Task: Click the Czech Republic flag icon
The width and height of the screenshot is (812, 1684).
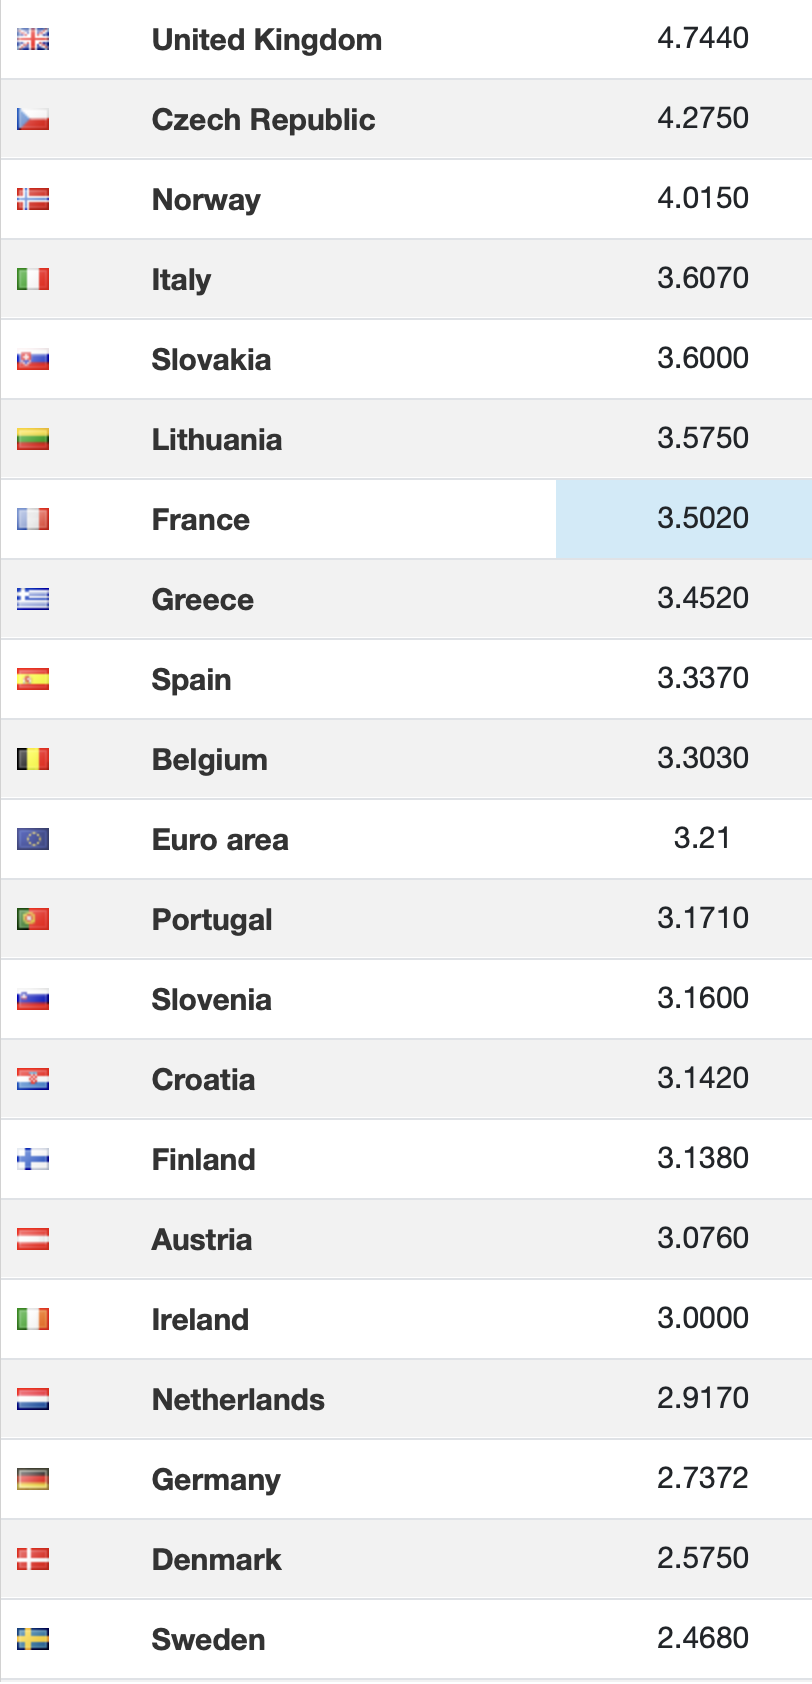Action: (33, 119)
